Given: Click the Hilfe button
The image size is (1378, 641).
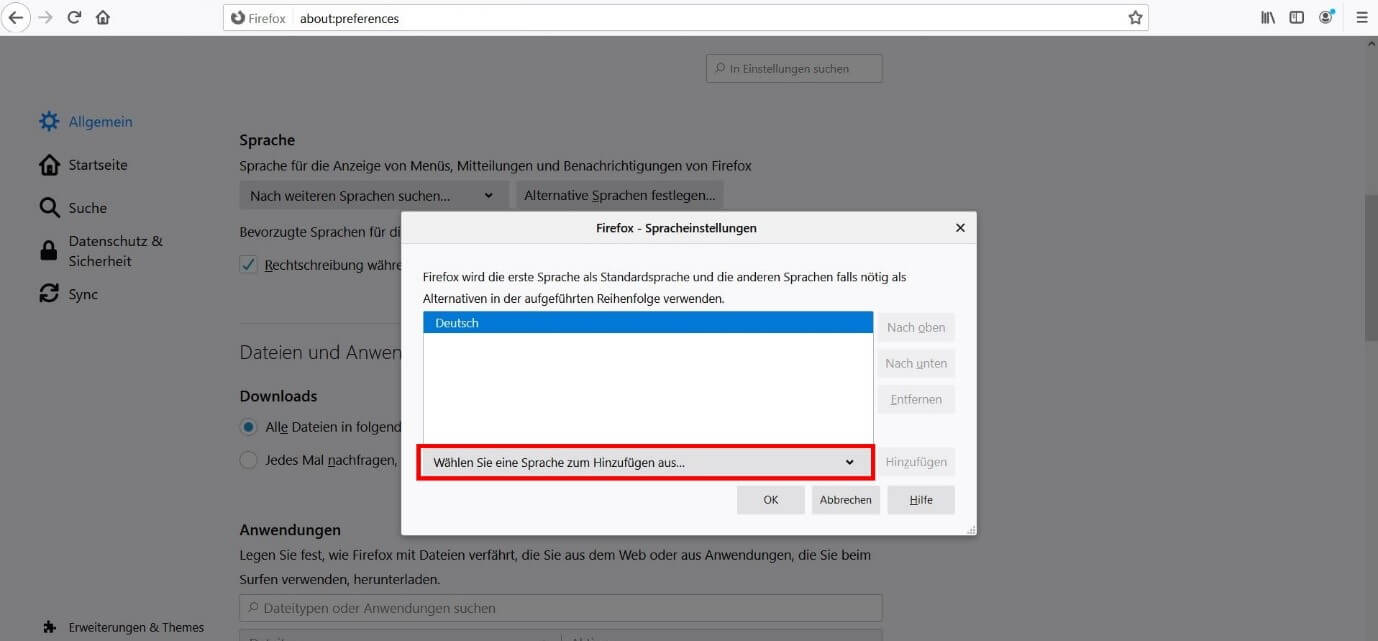Looking at the screenshot, I should tap(921, 500).
